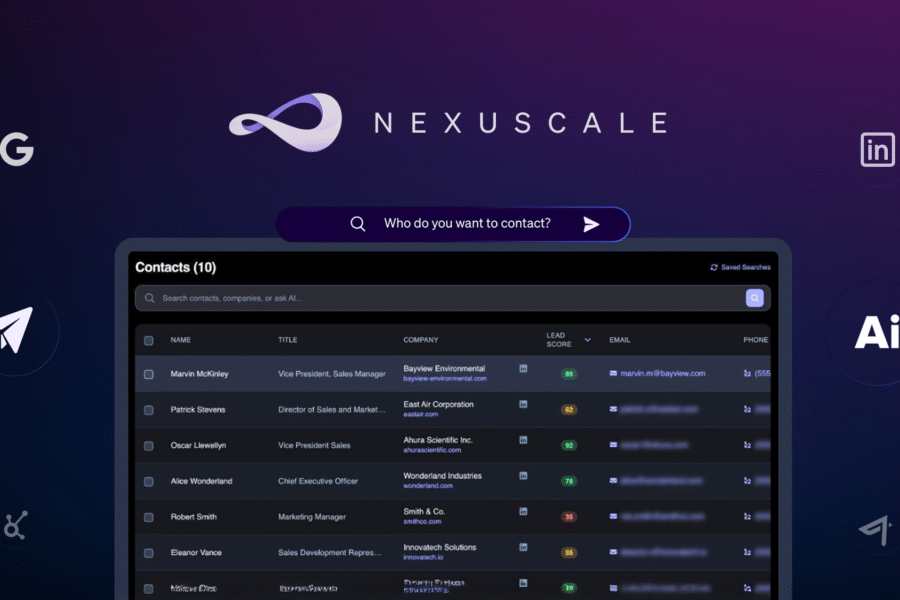Click the LinkedIn icon for Wonderland Industries

tap(523, 476)
